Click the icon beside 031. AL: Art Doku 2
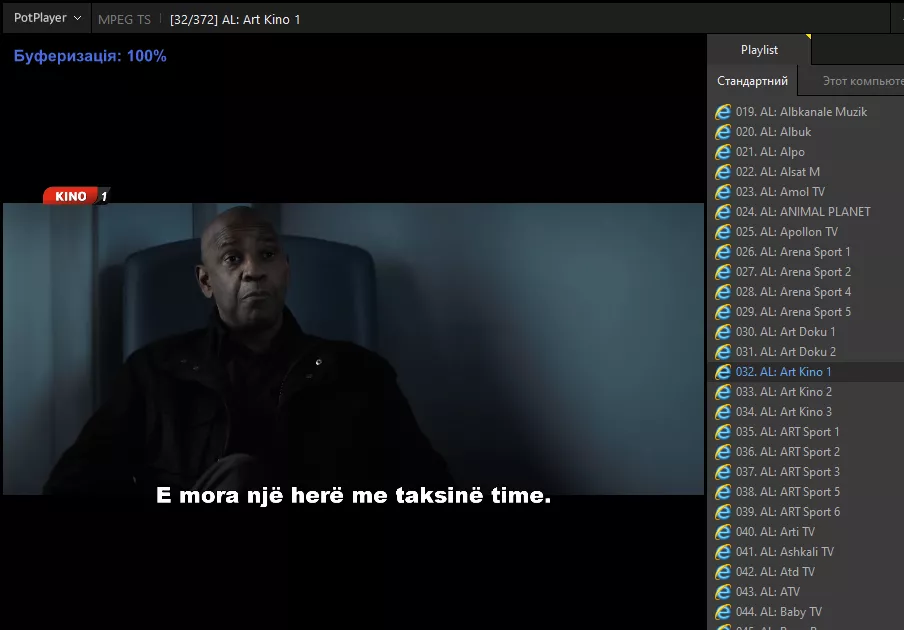 click(x=723, y=352)
